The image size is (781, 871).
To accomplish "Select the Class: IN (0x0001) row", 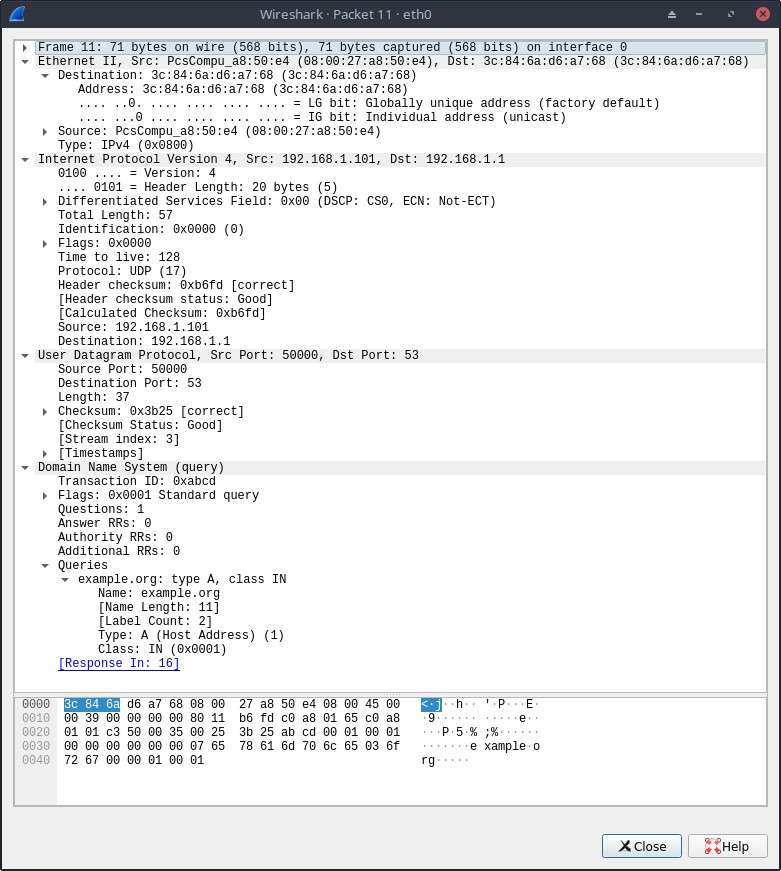I will 162,649.
